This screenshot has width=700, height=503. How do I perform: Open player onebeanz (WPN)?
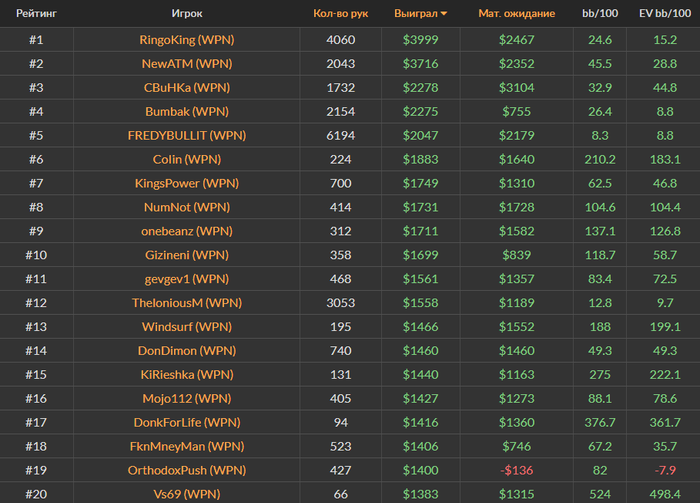(x=187, y=231)
